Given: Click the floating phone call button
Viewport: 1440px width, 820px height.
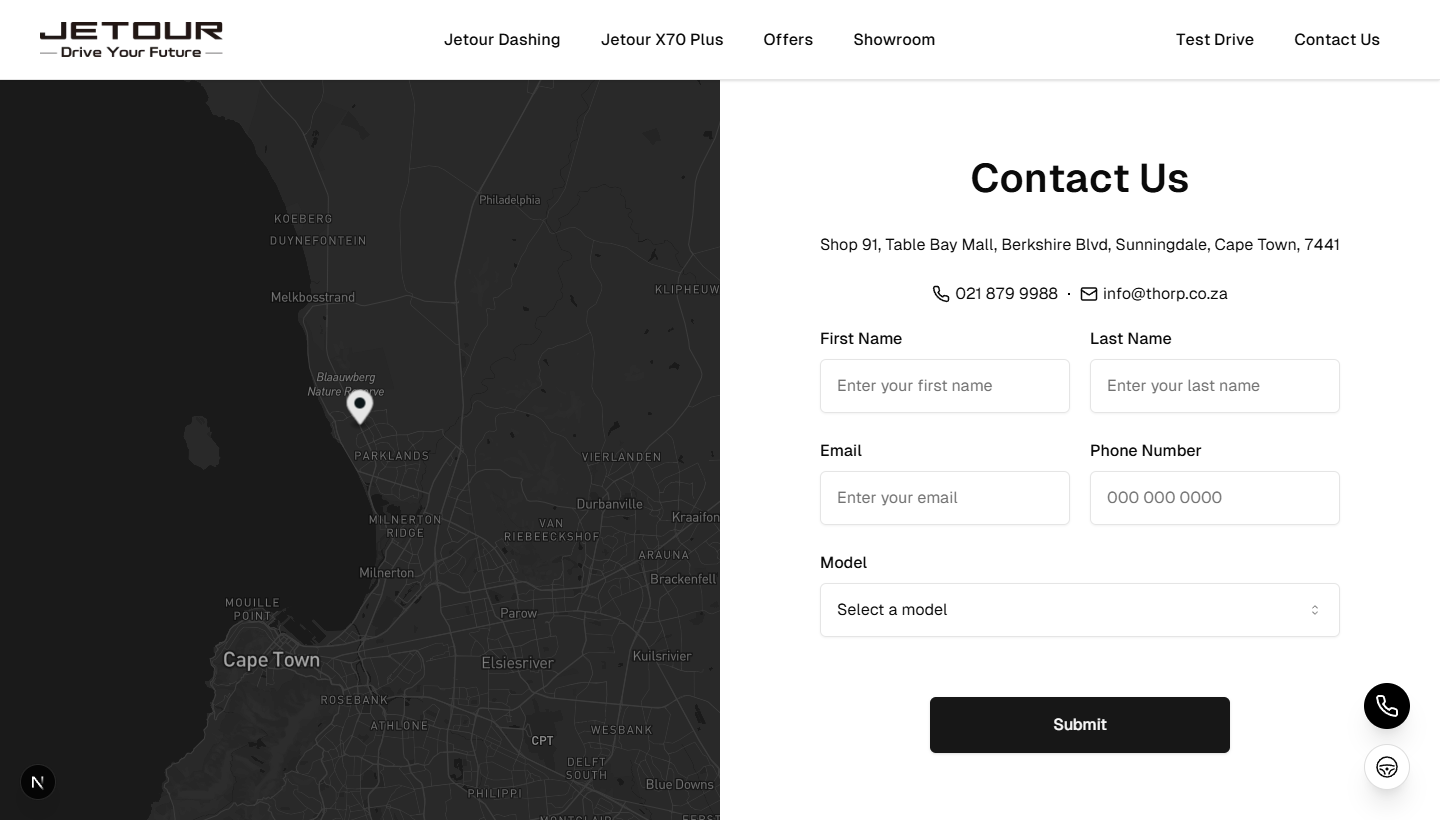Looking at the screenshot, I should coord(1387,706).
